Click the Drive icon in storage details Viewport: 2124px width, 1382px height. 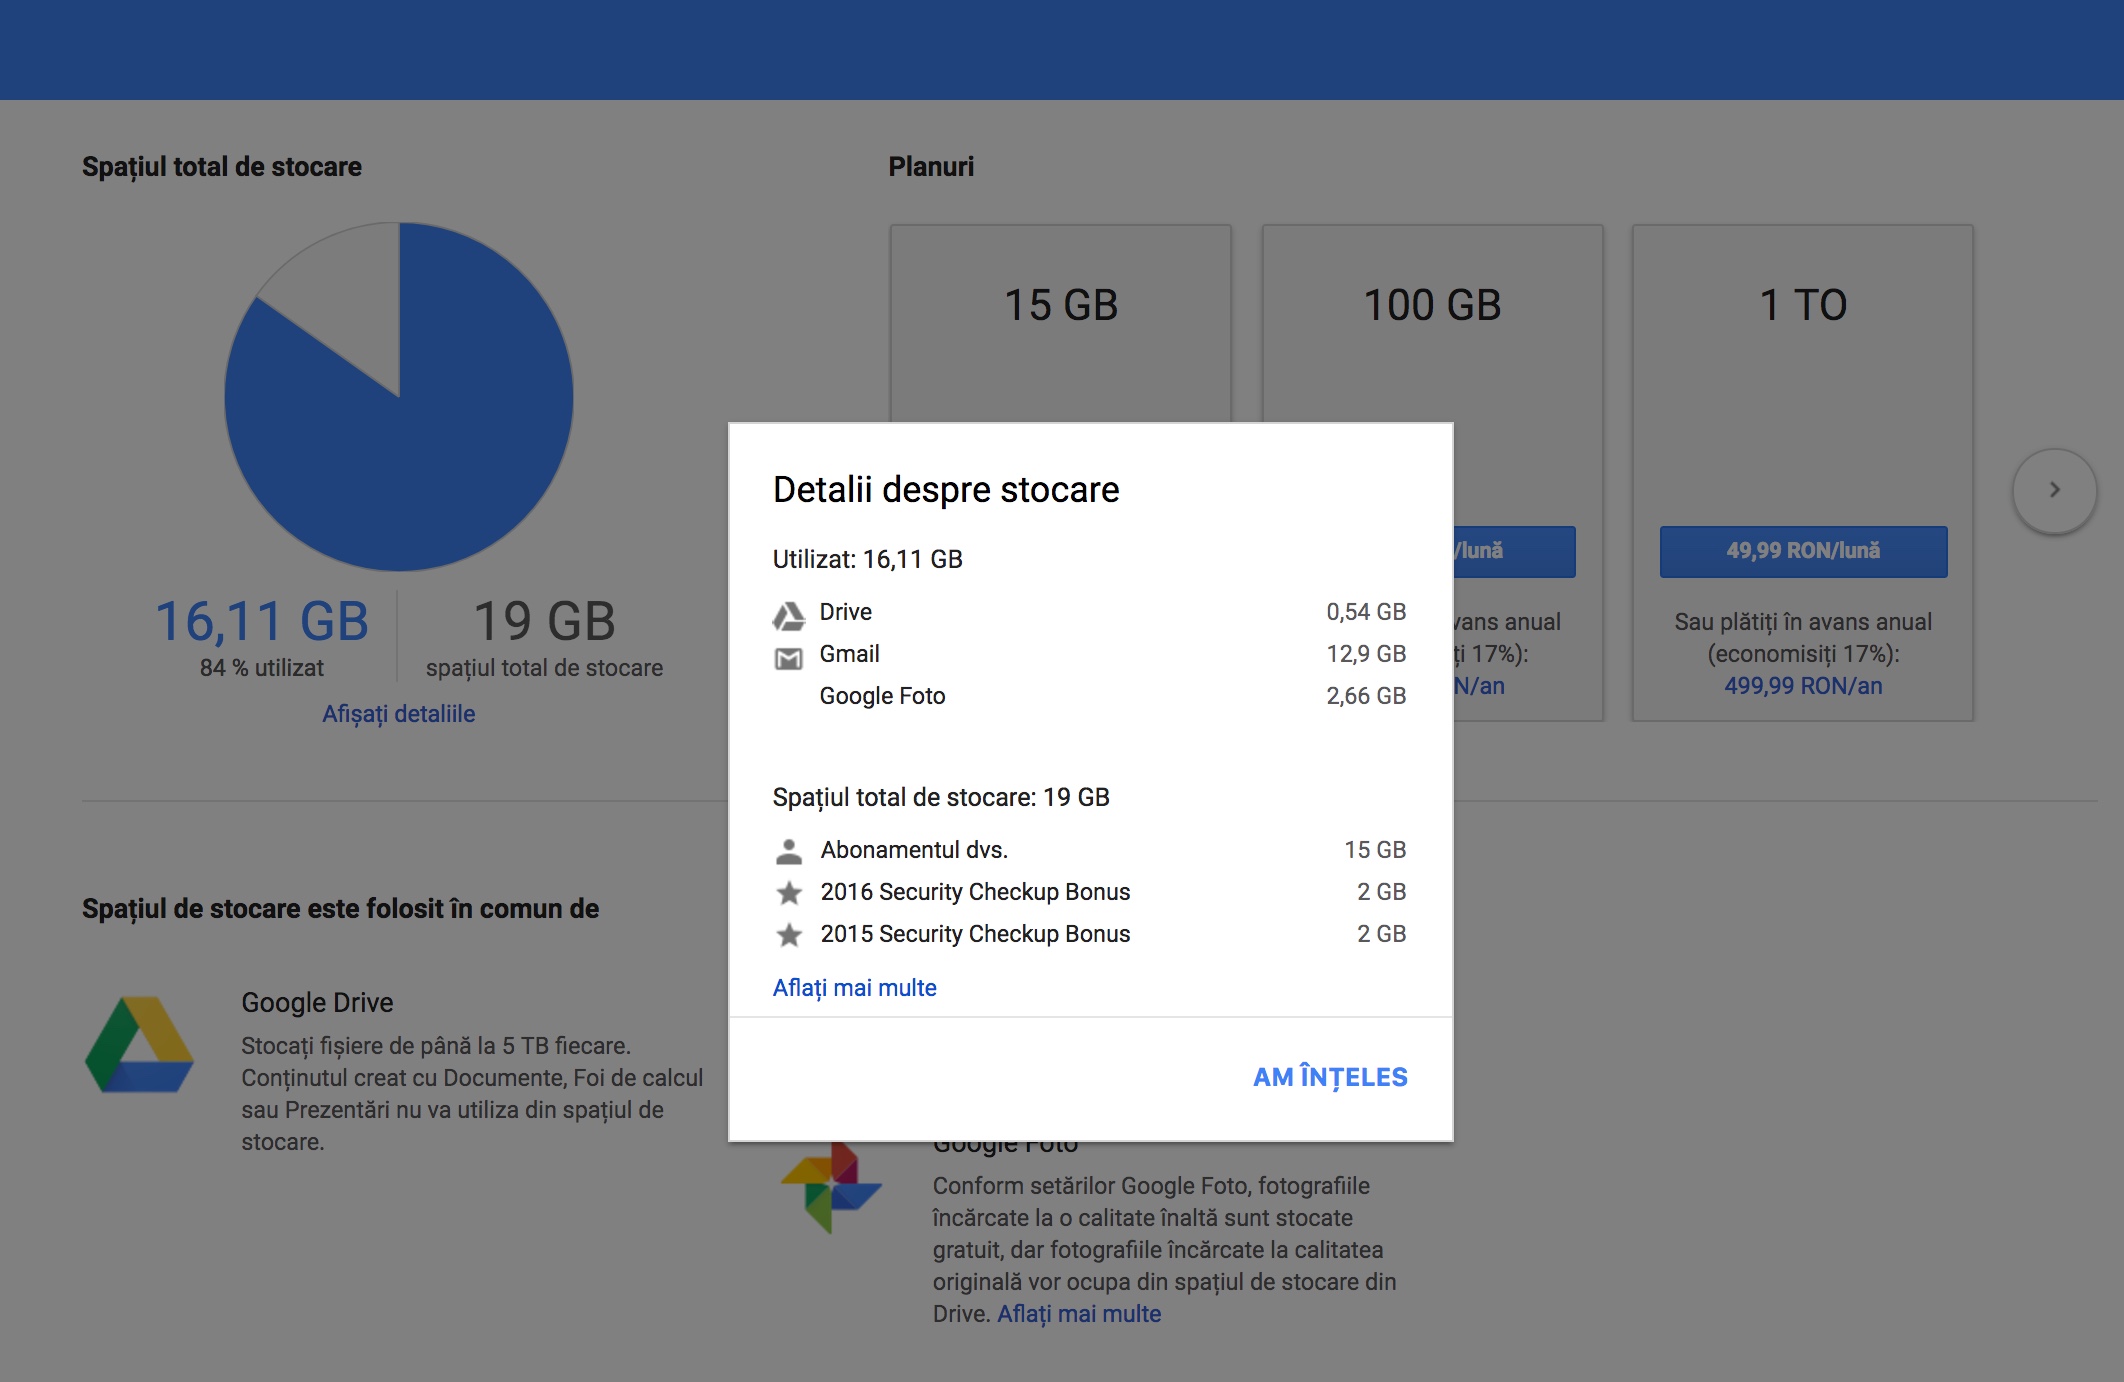click(789, 614)
